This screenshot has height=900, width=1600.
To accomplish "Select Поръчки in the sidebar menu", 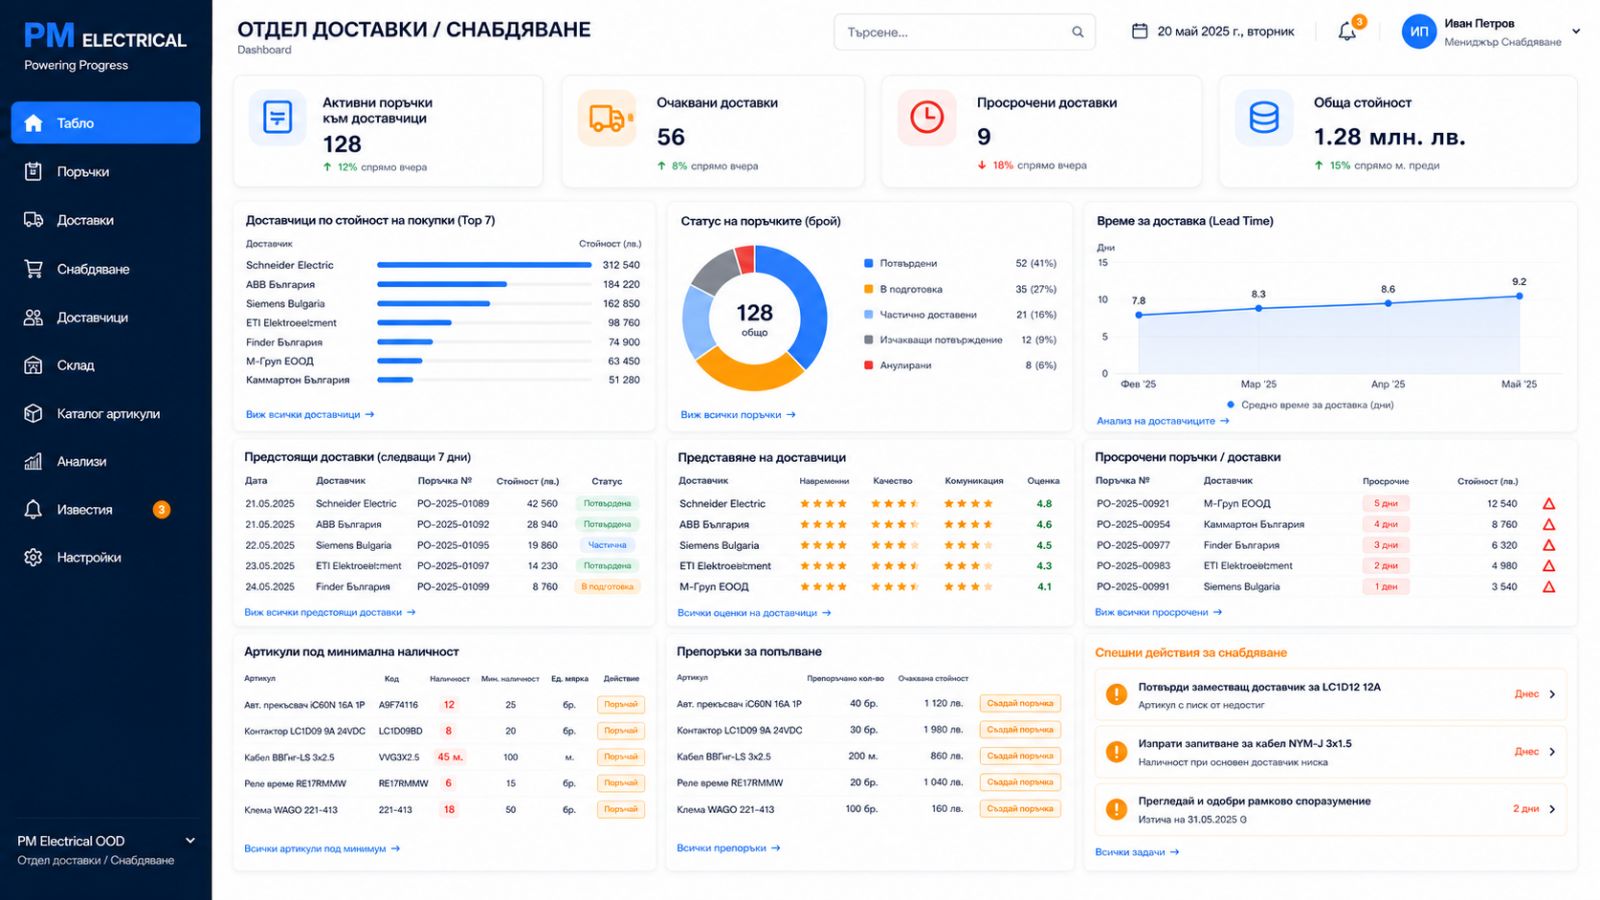I will coord(83,172).
